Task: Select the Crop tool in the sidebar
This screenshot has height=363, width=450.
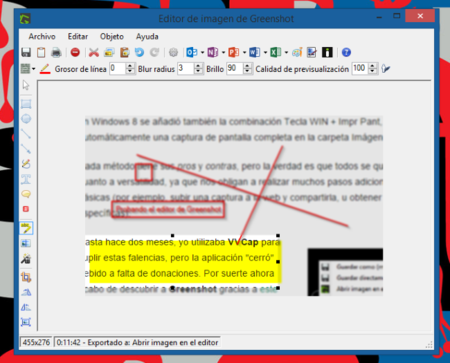Action: click(x=26, y=277)
